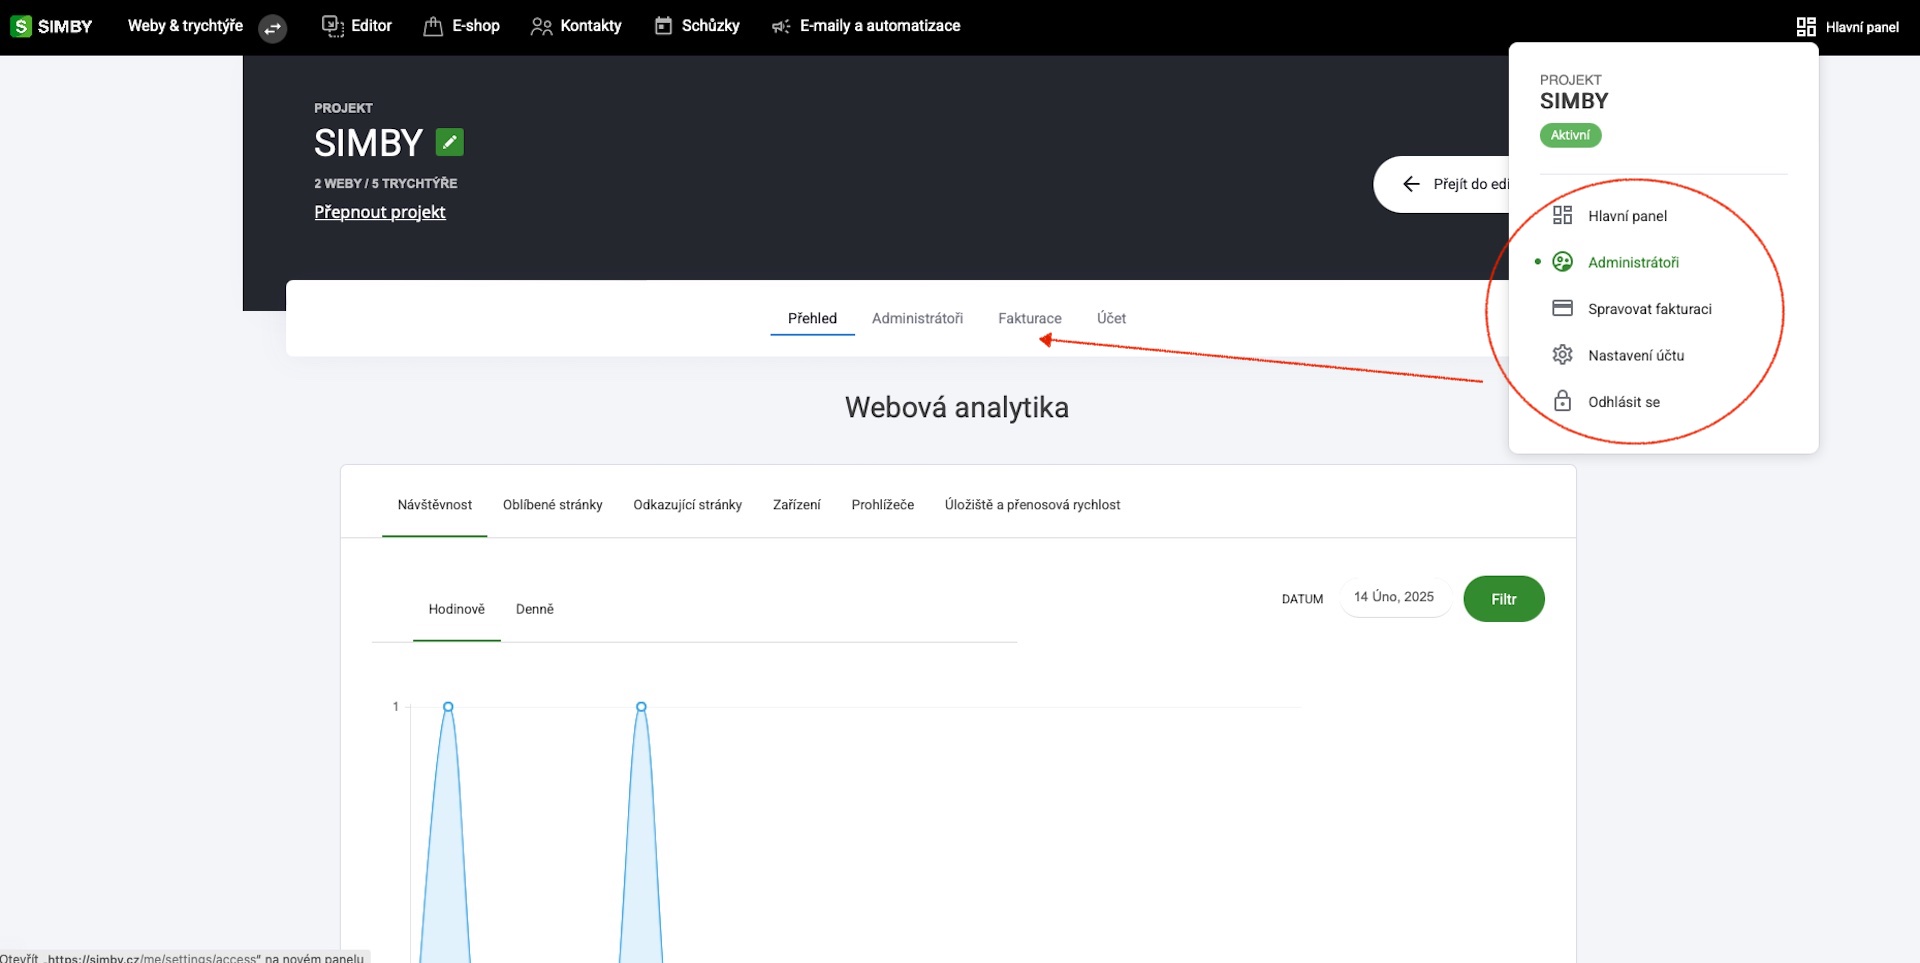Click the Nastavení účtu gear icon
The height and width of the screenshot is (963, 1920).
point(1562,355)
